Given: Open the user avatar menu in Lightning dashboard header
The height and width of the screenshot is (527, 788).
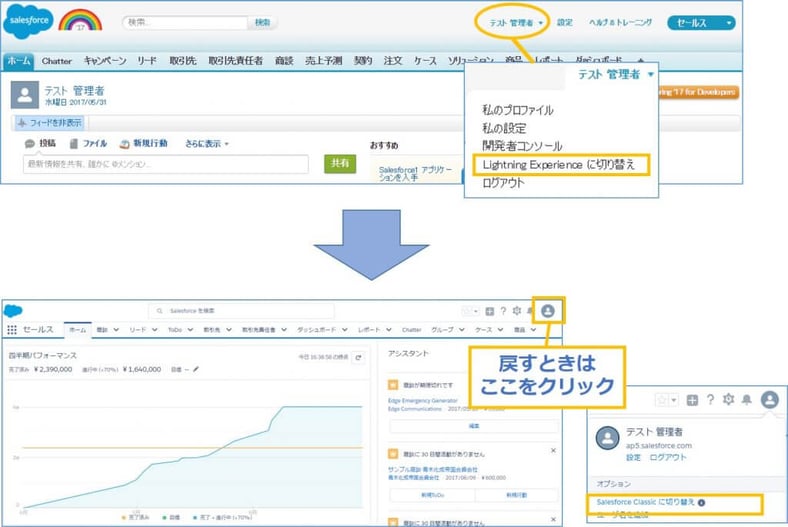Looking at the screenshot, I should coord(548,311).
